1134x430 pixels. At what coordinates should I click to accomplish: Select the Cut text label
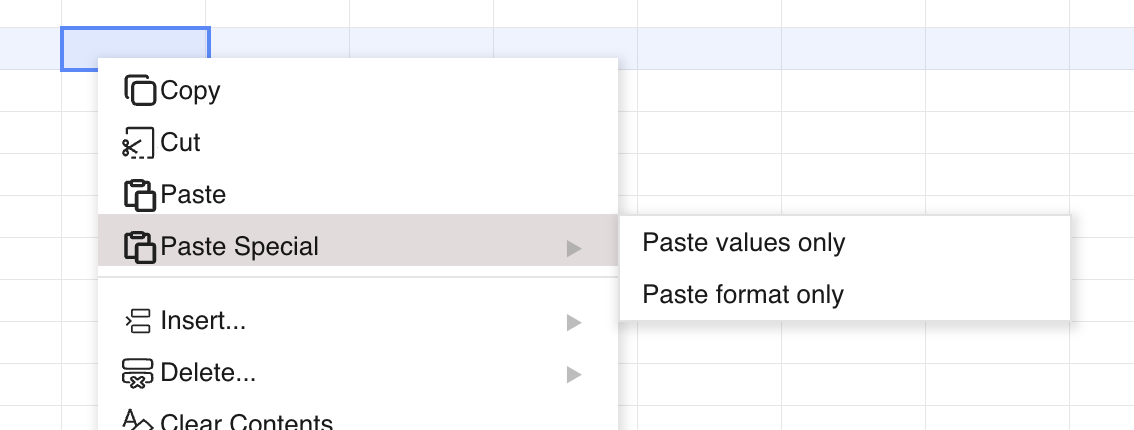[x=181, y=143]
